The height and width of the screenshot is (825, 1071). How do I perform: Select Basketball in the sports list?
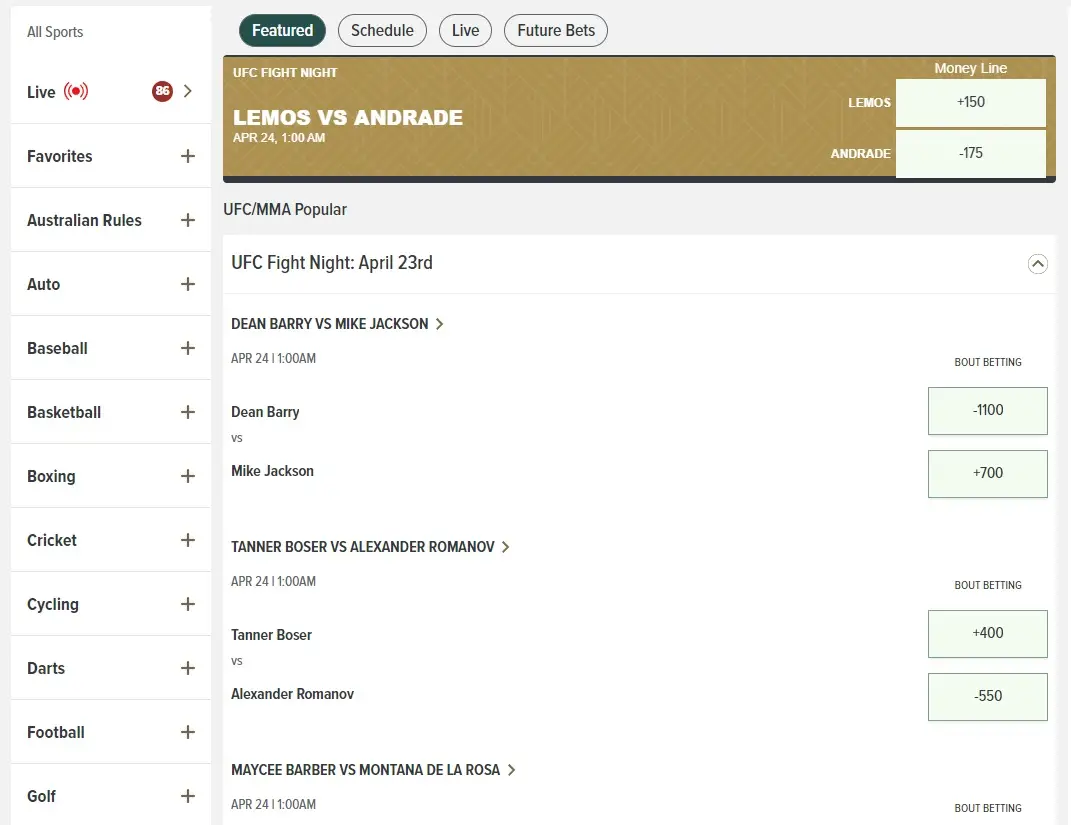64,412
